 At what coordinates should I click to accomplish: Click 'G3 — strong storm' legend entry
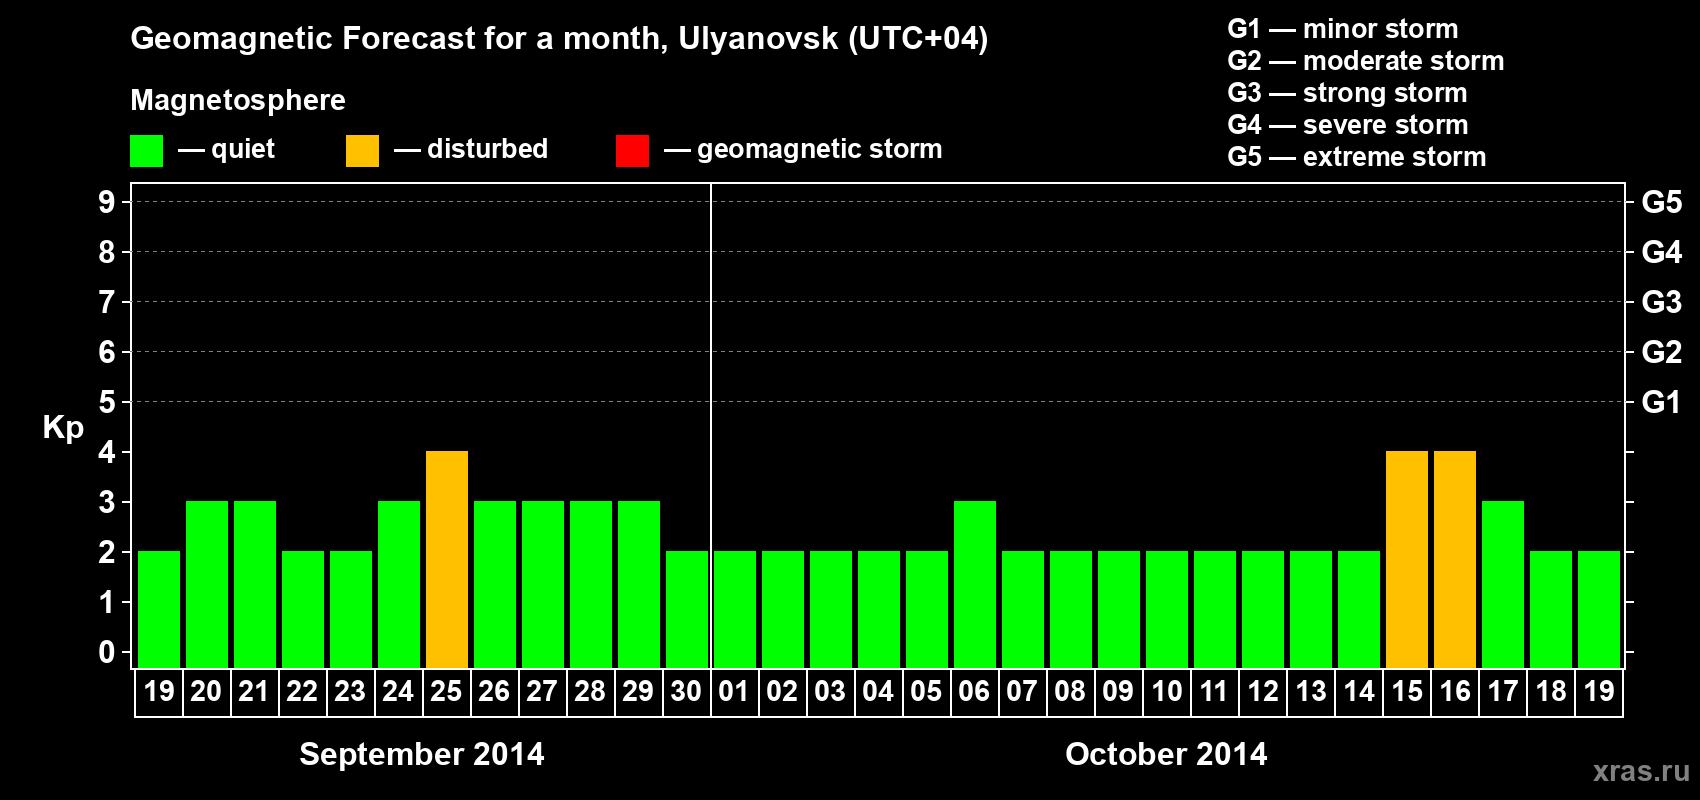coord(1347,93)
